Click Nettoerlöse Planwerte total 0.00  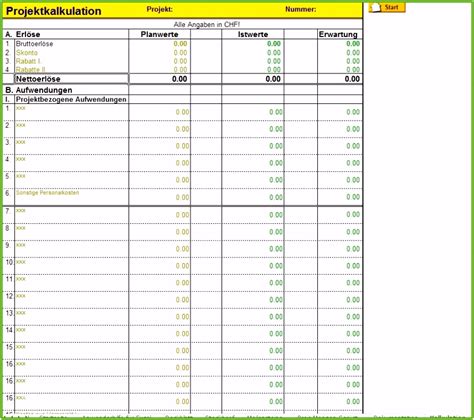click(x=179, y=79)
